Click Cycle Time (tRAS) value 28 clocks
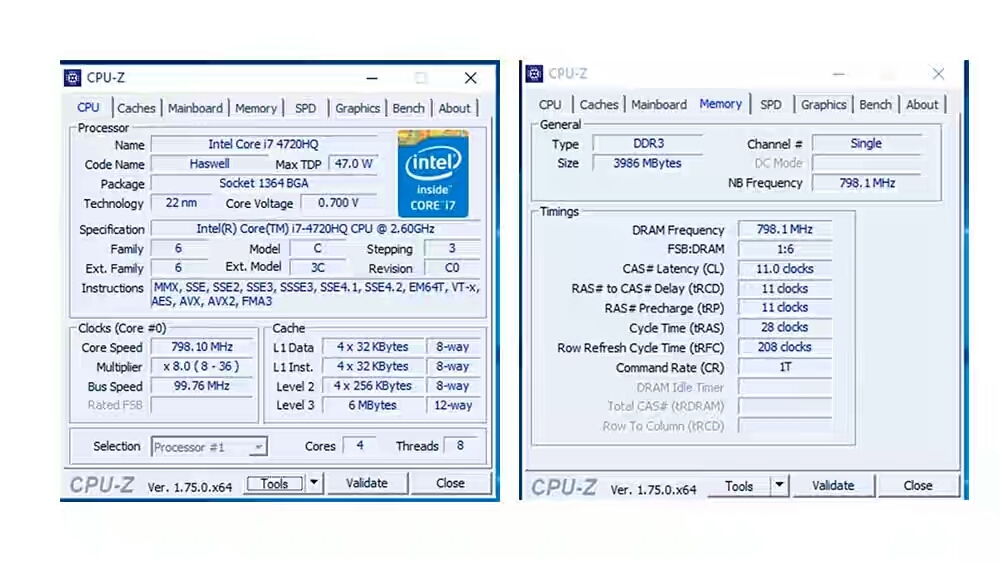Screen dimensions: 1000x562 [785, 327]
